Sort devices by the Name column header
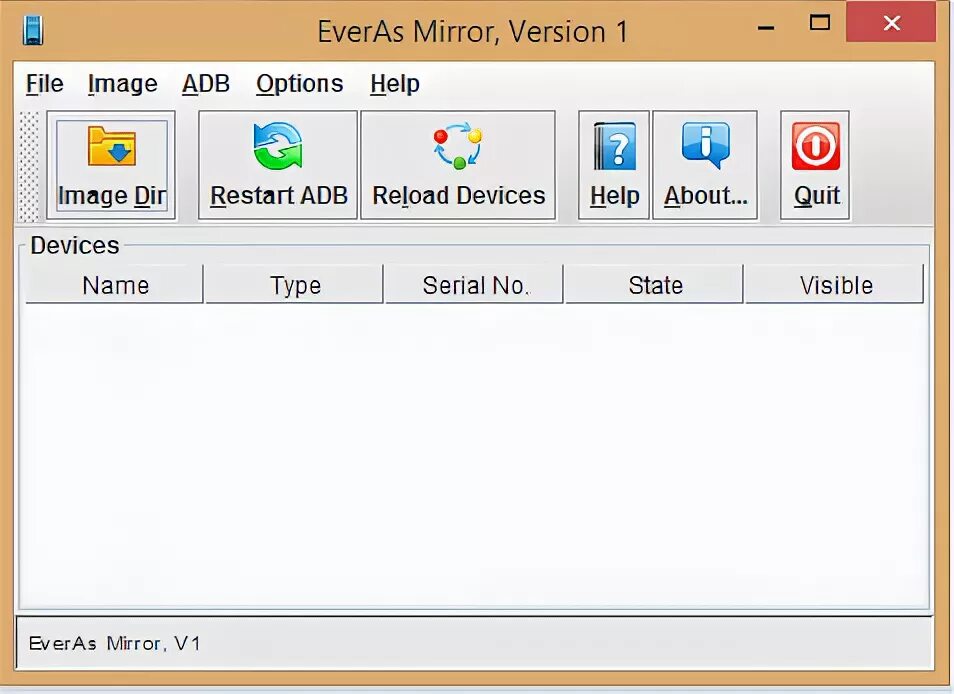The image size is (954, 694). pyautogui.click(x=114, y=285)
